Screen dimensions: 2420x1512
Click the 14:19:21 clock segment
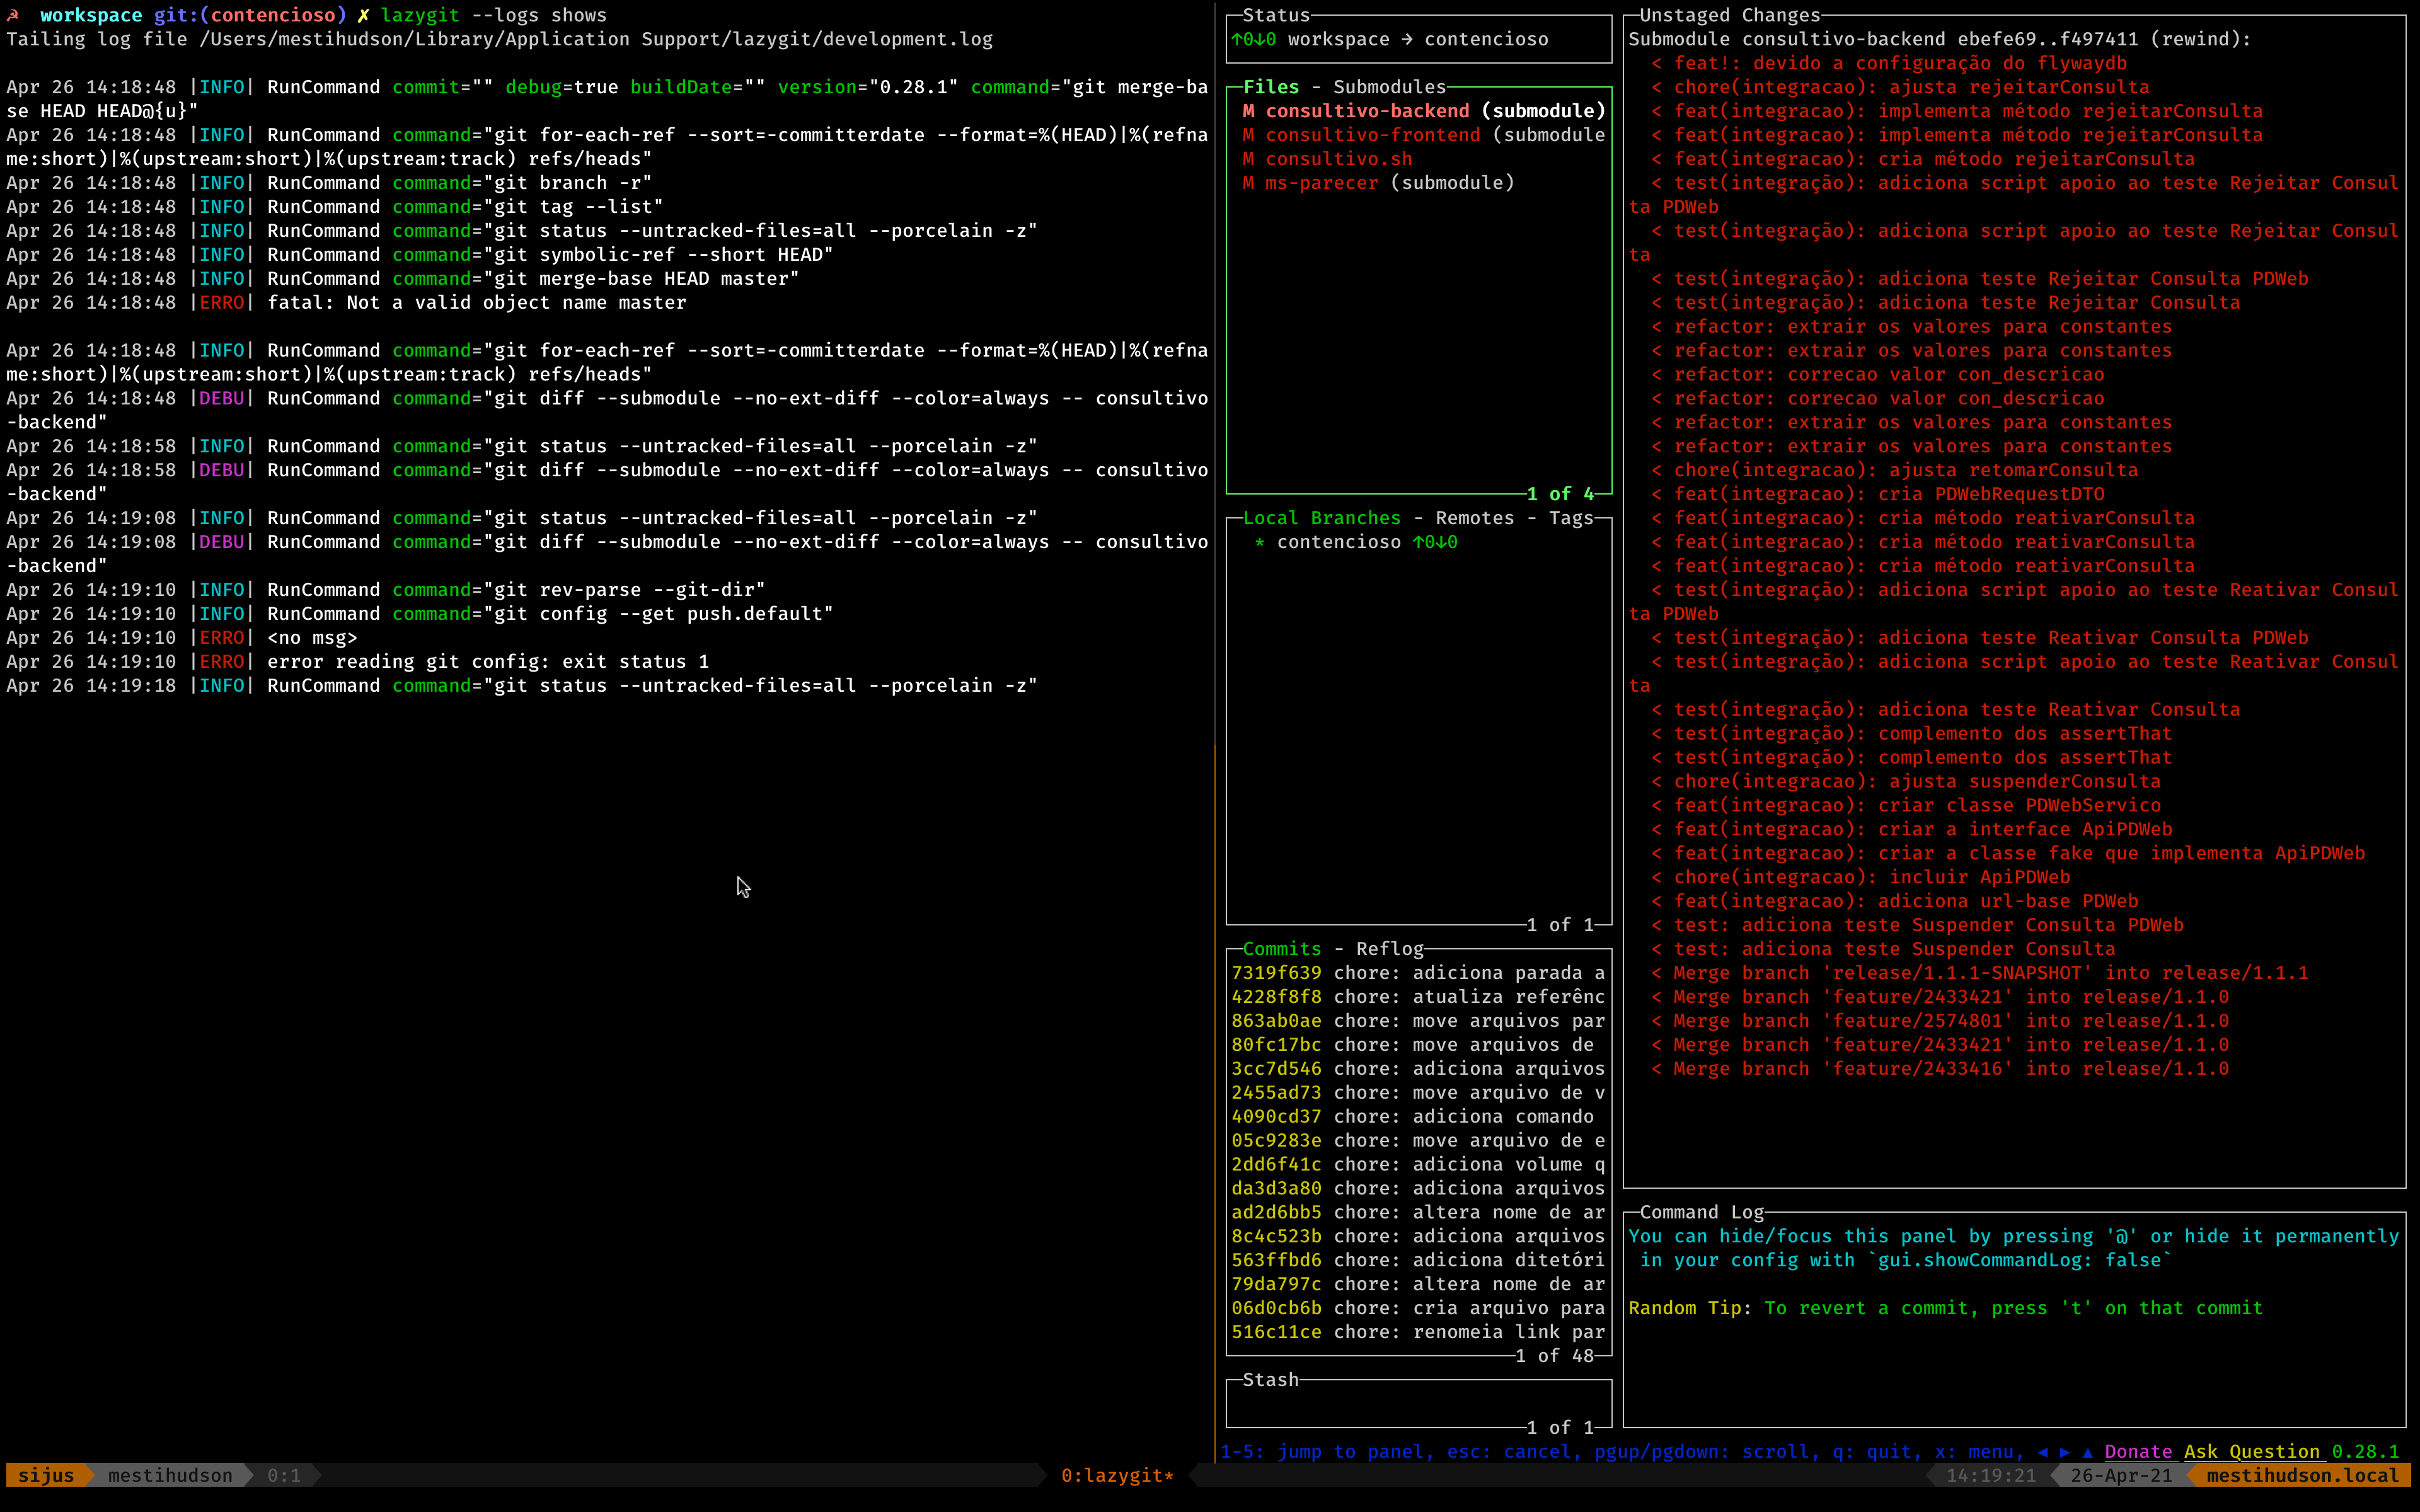[x=1990, y=1475]
